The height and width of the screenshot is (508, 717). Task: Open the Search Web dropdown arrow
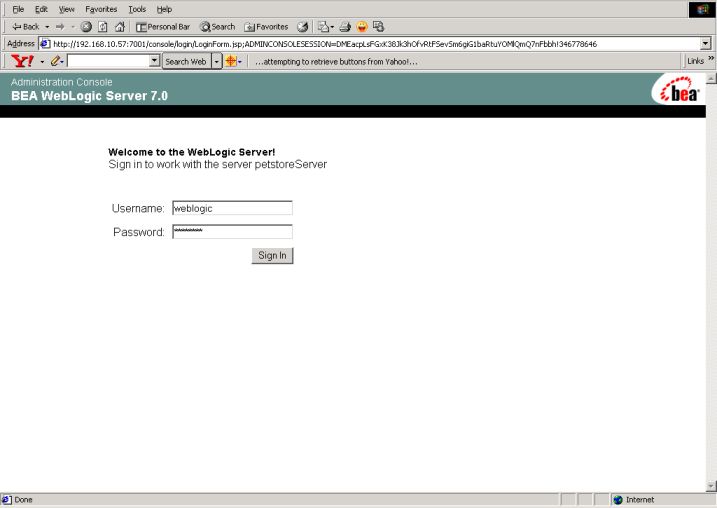217,61
